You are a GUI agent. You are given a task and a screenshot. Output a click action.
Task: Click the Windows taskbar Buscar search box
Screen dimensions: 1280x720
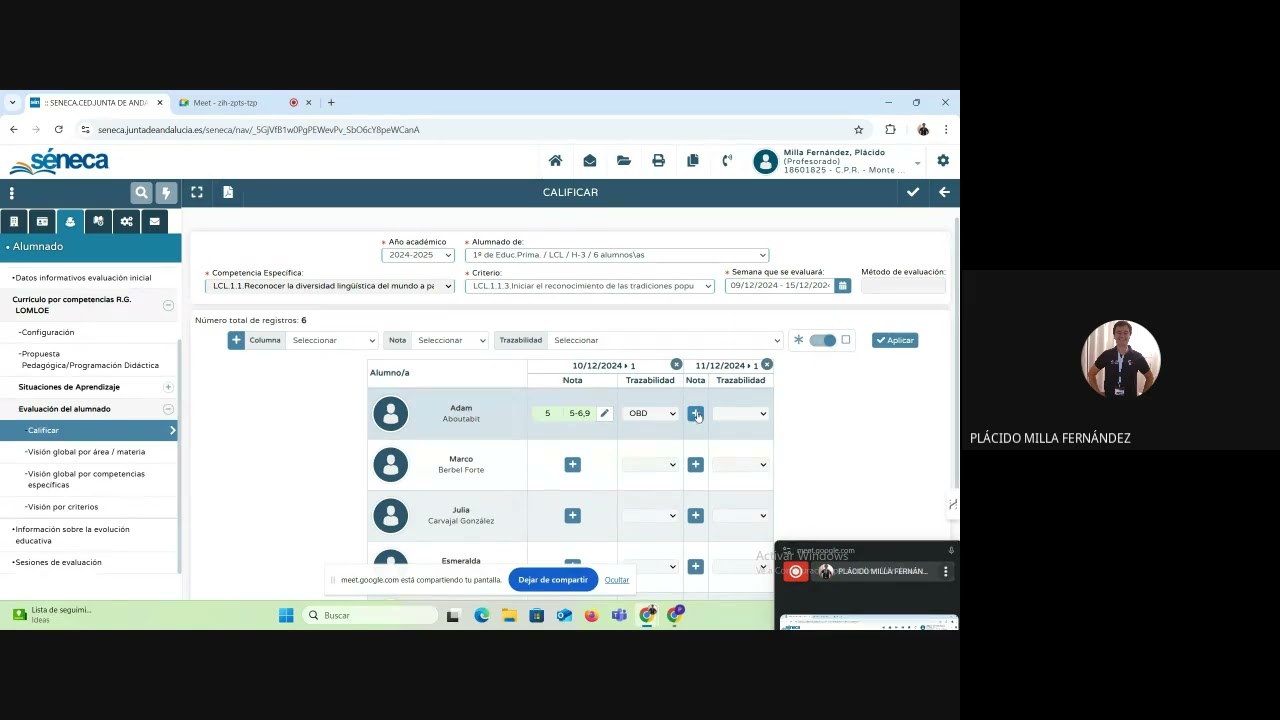click(x=370, y=615)
